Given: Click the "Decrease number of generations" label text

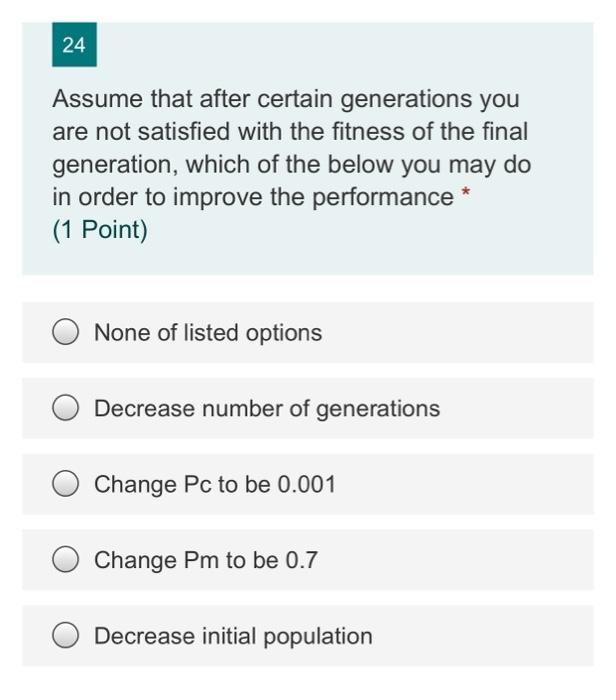Looking at the screenshot, I should coord(266,409).
